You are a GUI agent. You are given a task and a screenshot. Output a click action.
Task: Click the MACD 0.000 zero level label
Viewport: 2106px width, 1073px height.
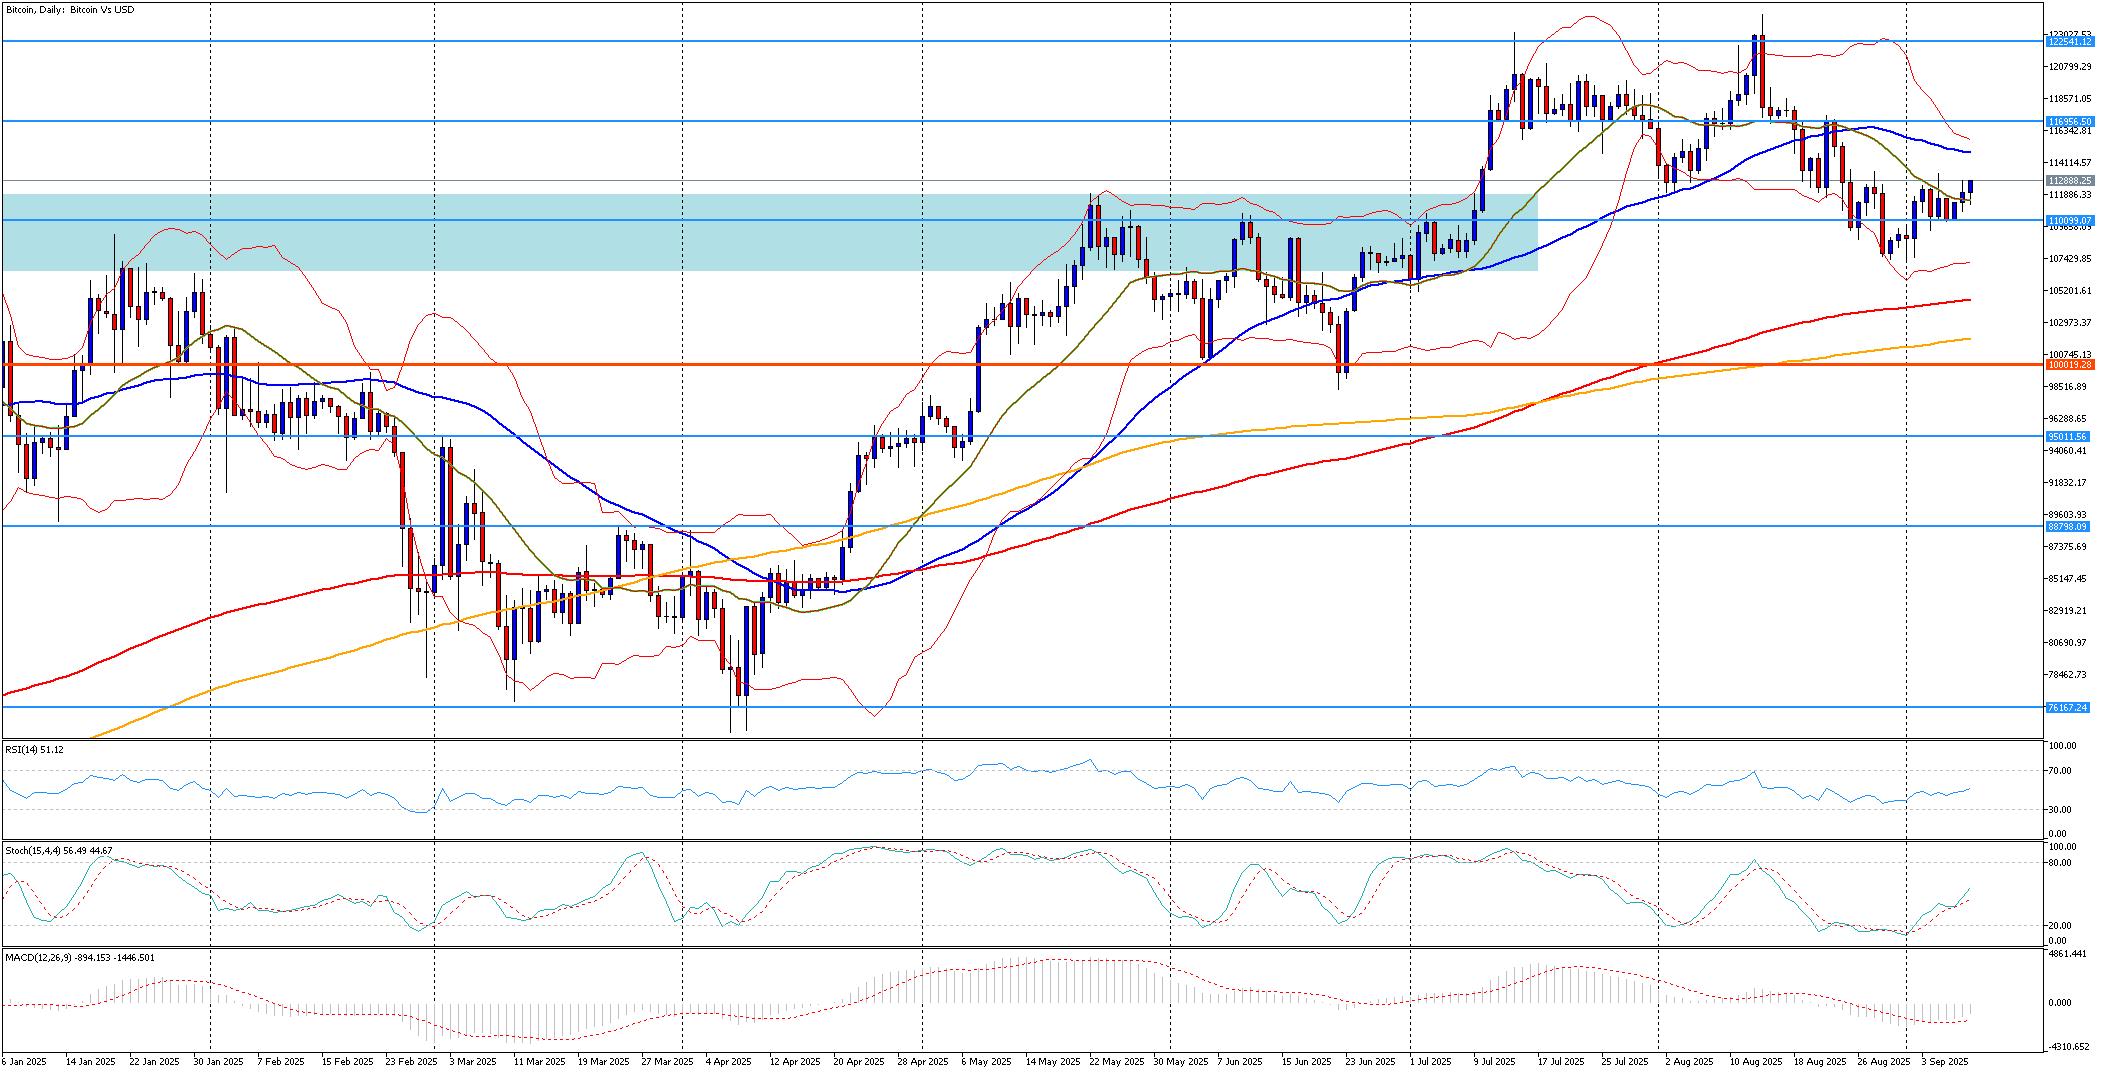coord(2060,1003)
